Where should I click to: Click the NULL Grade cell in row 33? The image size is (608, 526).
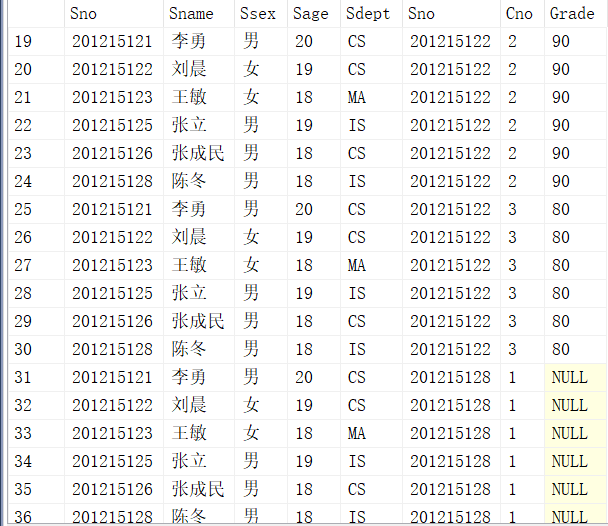click(x=576, y=433)
